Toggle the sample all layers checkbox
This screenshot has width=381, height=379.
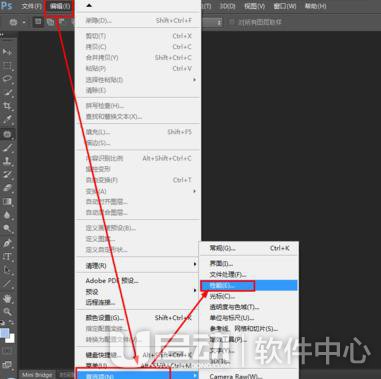tap(232, 22)
